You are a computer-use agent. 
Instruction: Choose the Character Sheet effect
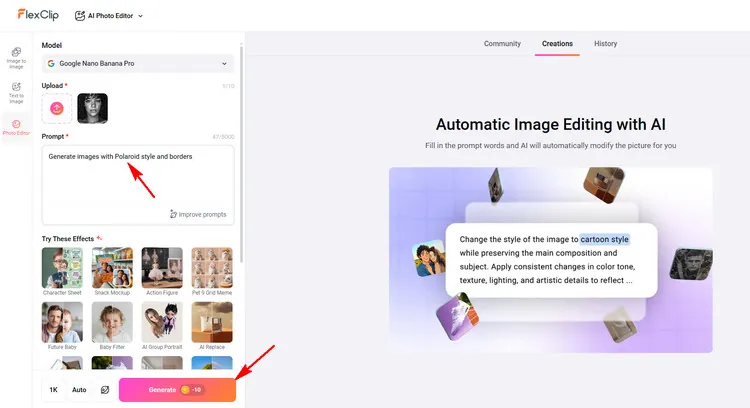click(x=62, y=271)
